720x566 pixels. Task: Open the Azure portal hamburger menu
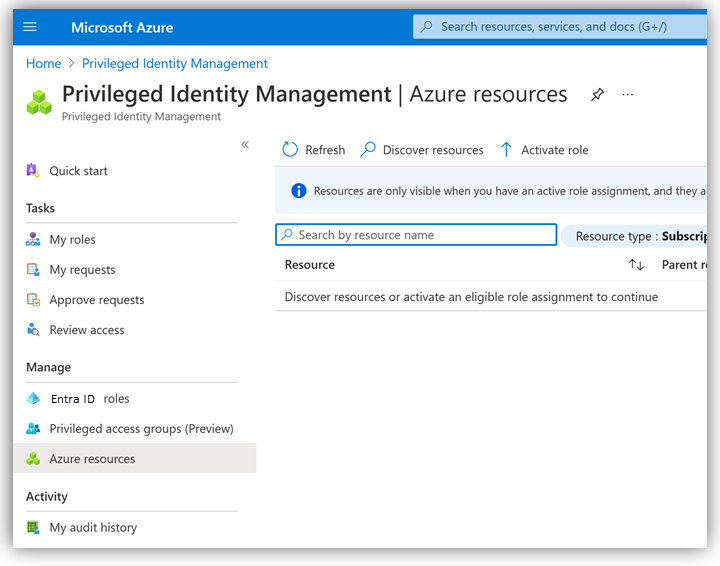pyautogui.click(x=29, y=27)
